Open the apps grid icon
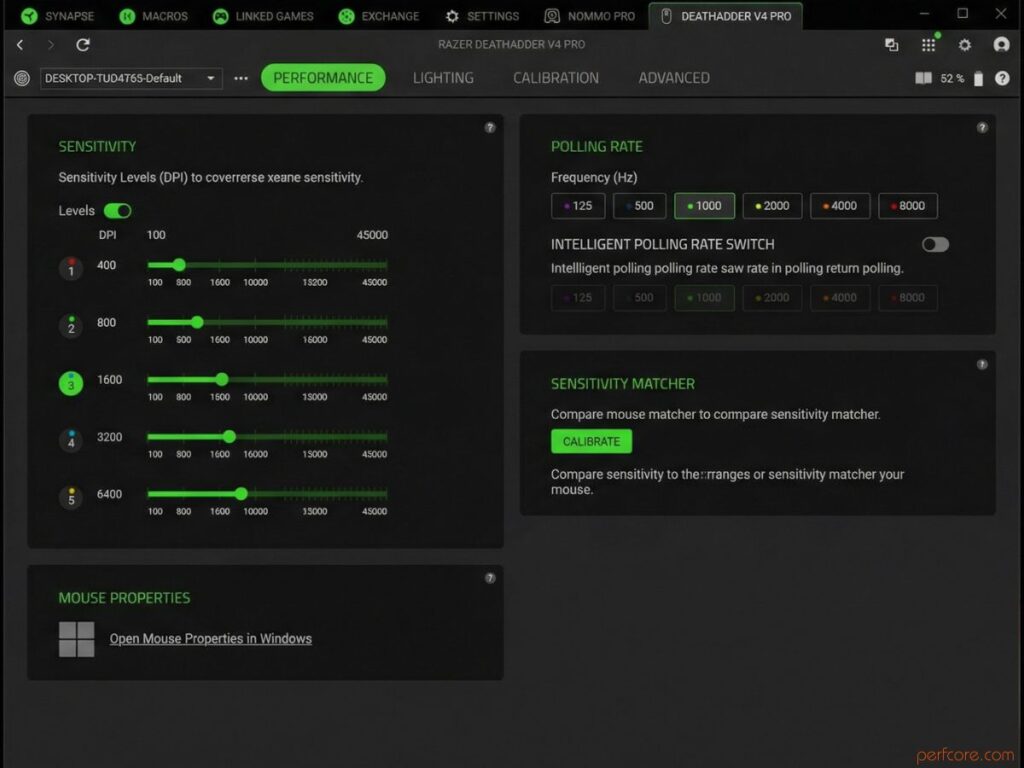 (929, 45)
